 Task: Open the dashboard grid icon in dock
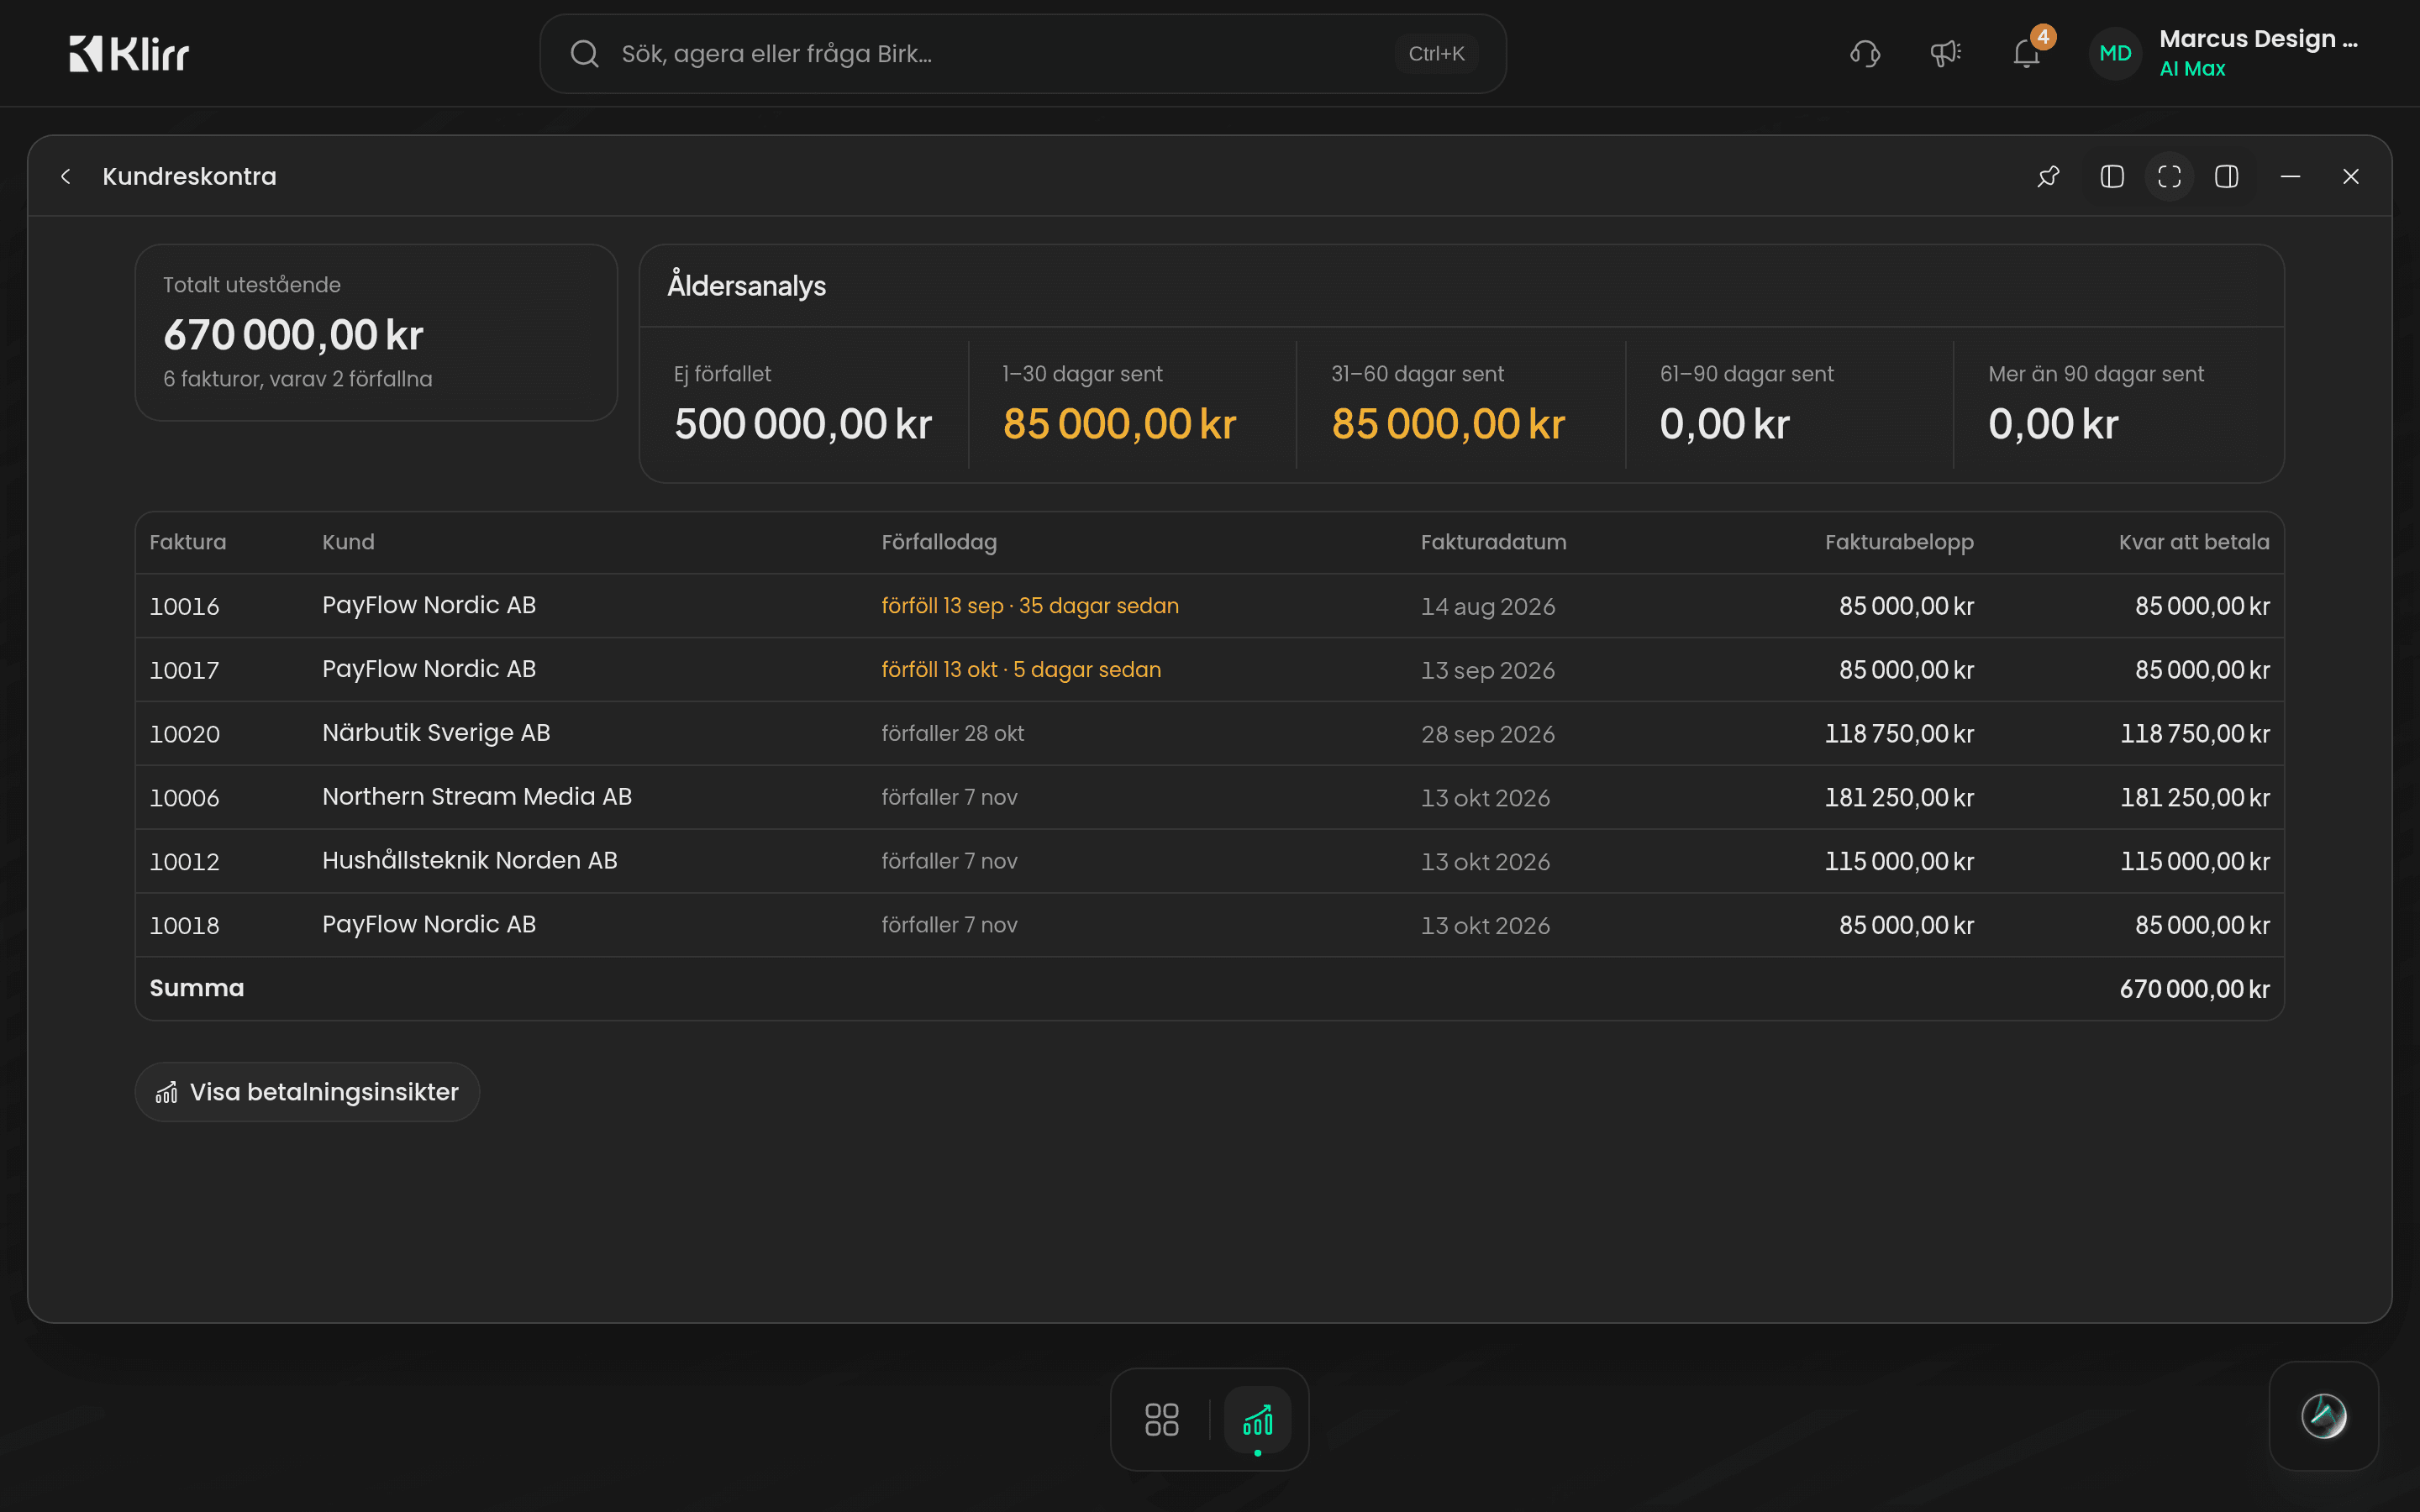1162,1419
